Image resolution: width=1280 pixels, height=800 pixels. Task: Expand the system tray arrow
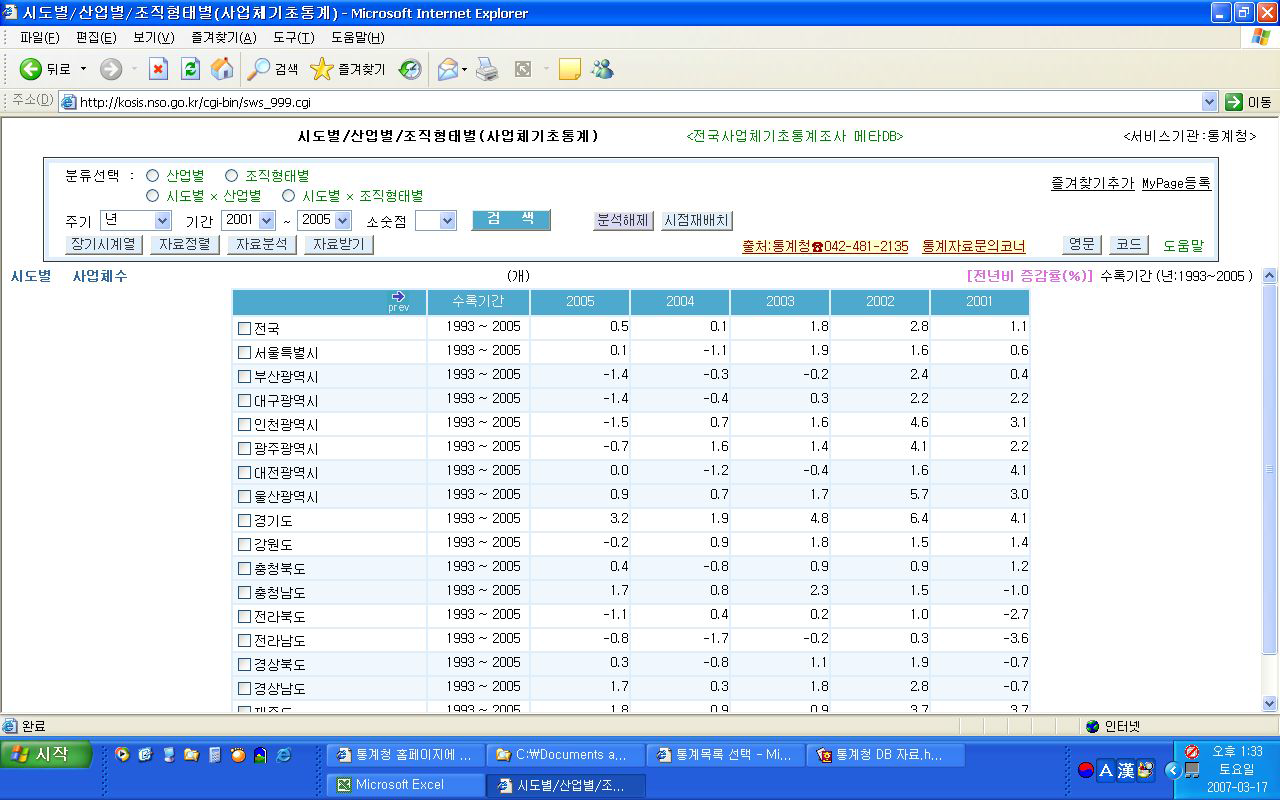coord(1173,770)
